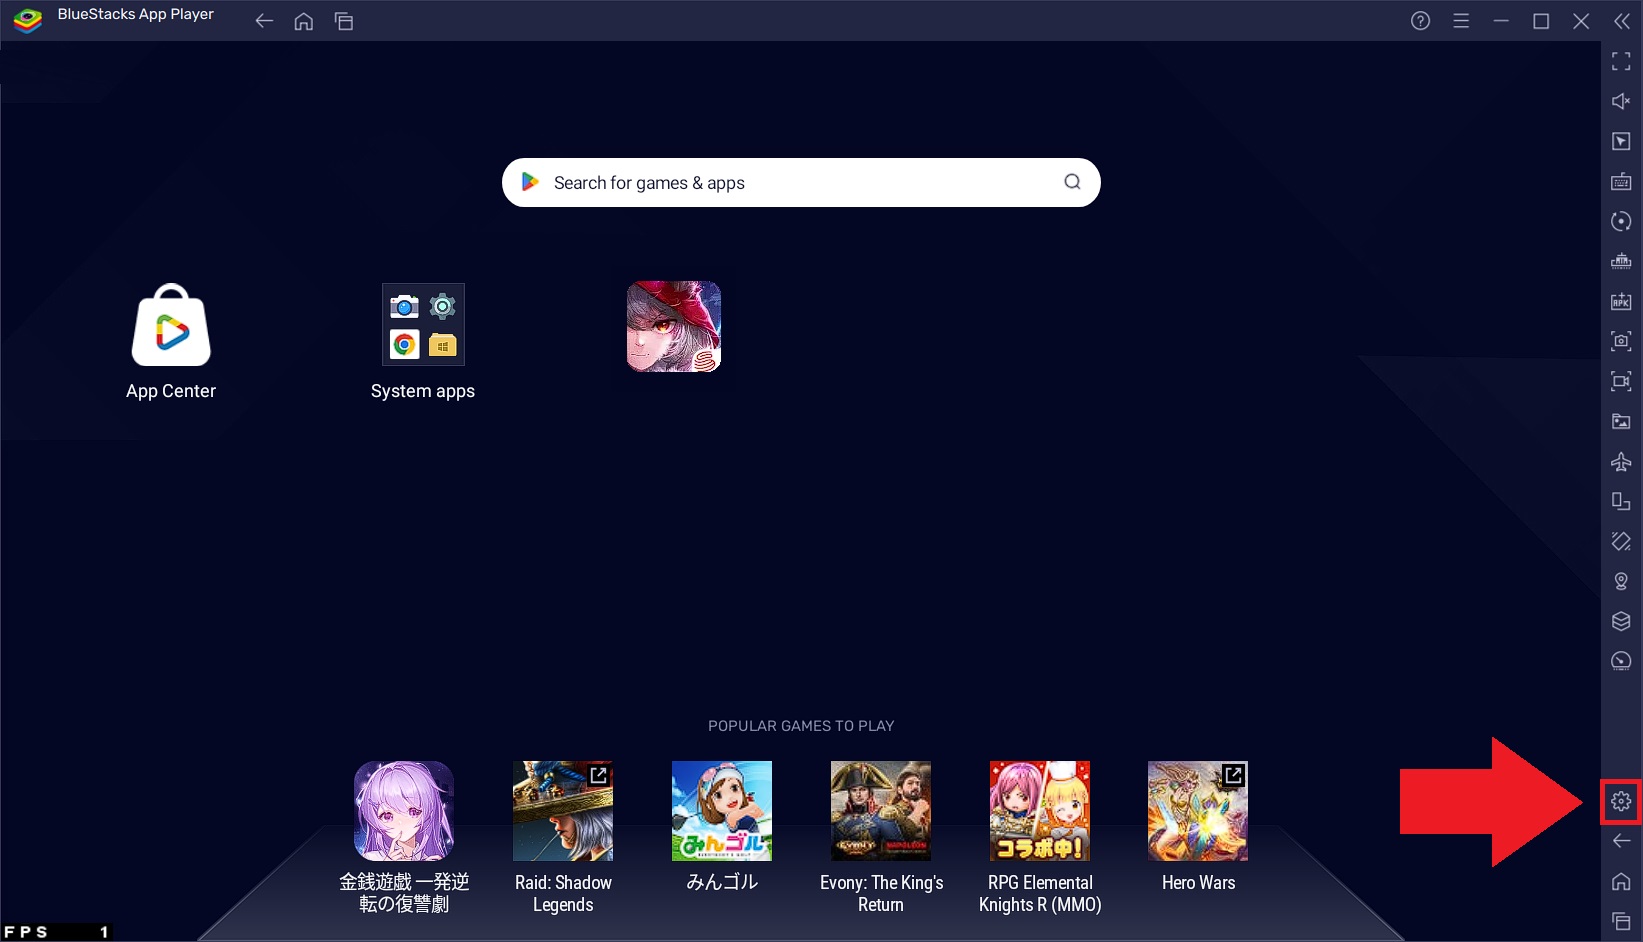Enter fullscreen mode from sidebar
This screenshot has height=942, width=1643.
pyautogui.click(x=1621, y=61)
